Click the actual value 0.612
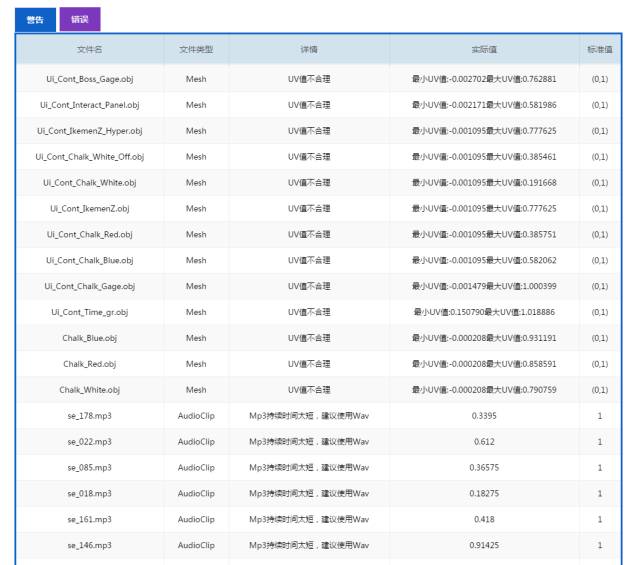This screenshot has height=565, width=640. (484, 442)
